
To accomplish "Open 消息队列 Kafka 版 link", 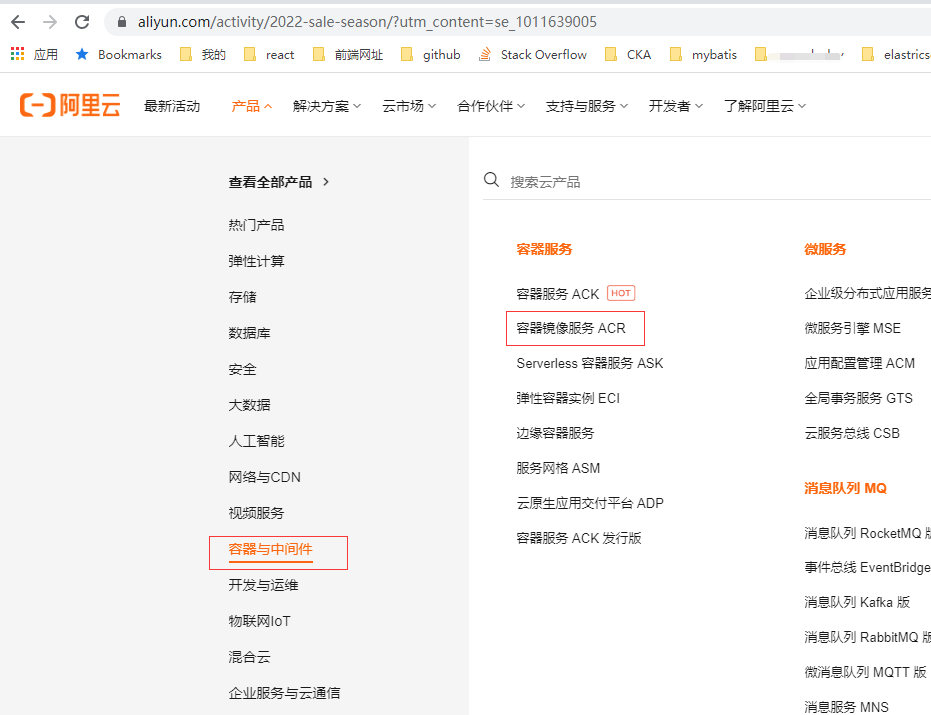I will [x=857, y=602].
